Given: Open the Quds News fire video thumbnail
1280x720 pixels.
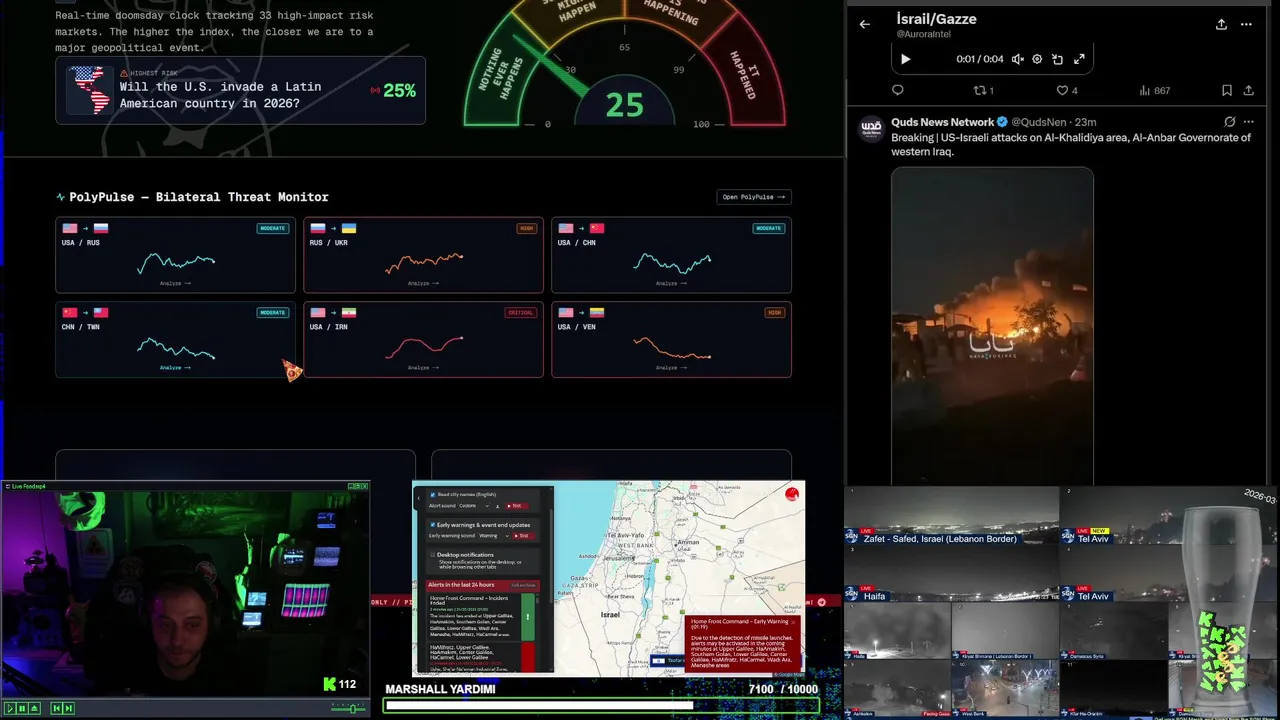Looking at the screenshot, I should click(x=992, y=325).
